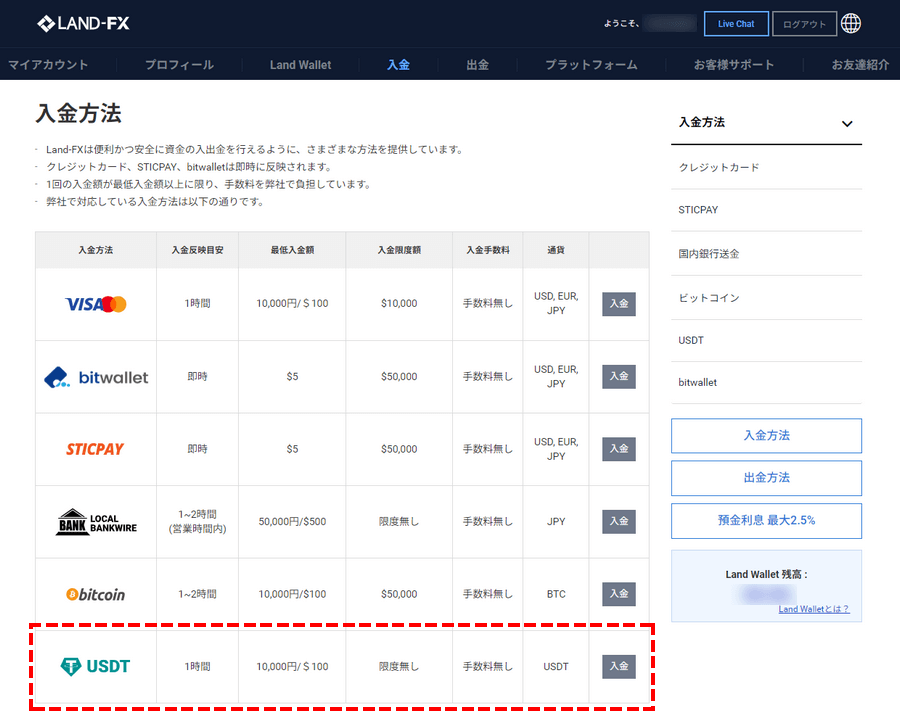Screen dimensions: 900x720
Task: Open the globe language selector
Action: click(x=851, y=24)
